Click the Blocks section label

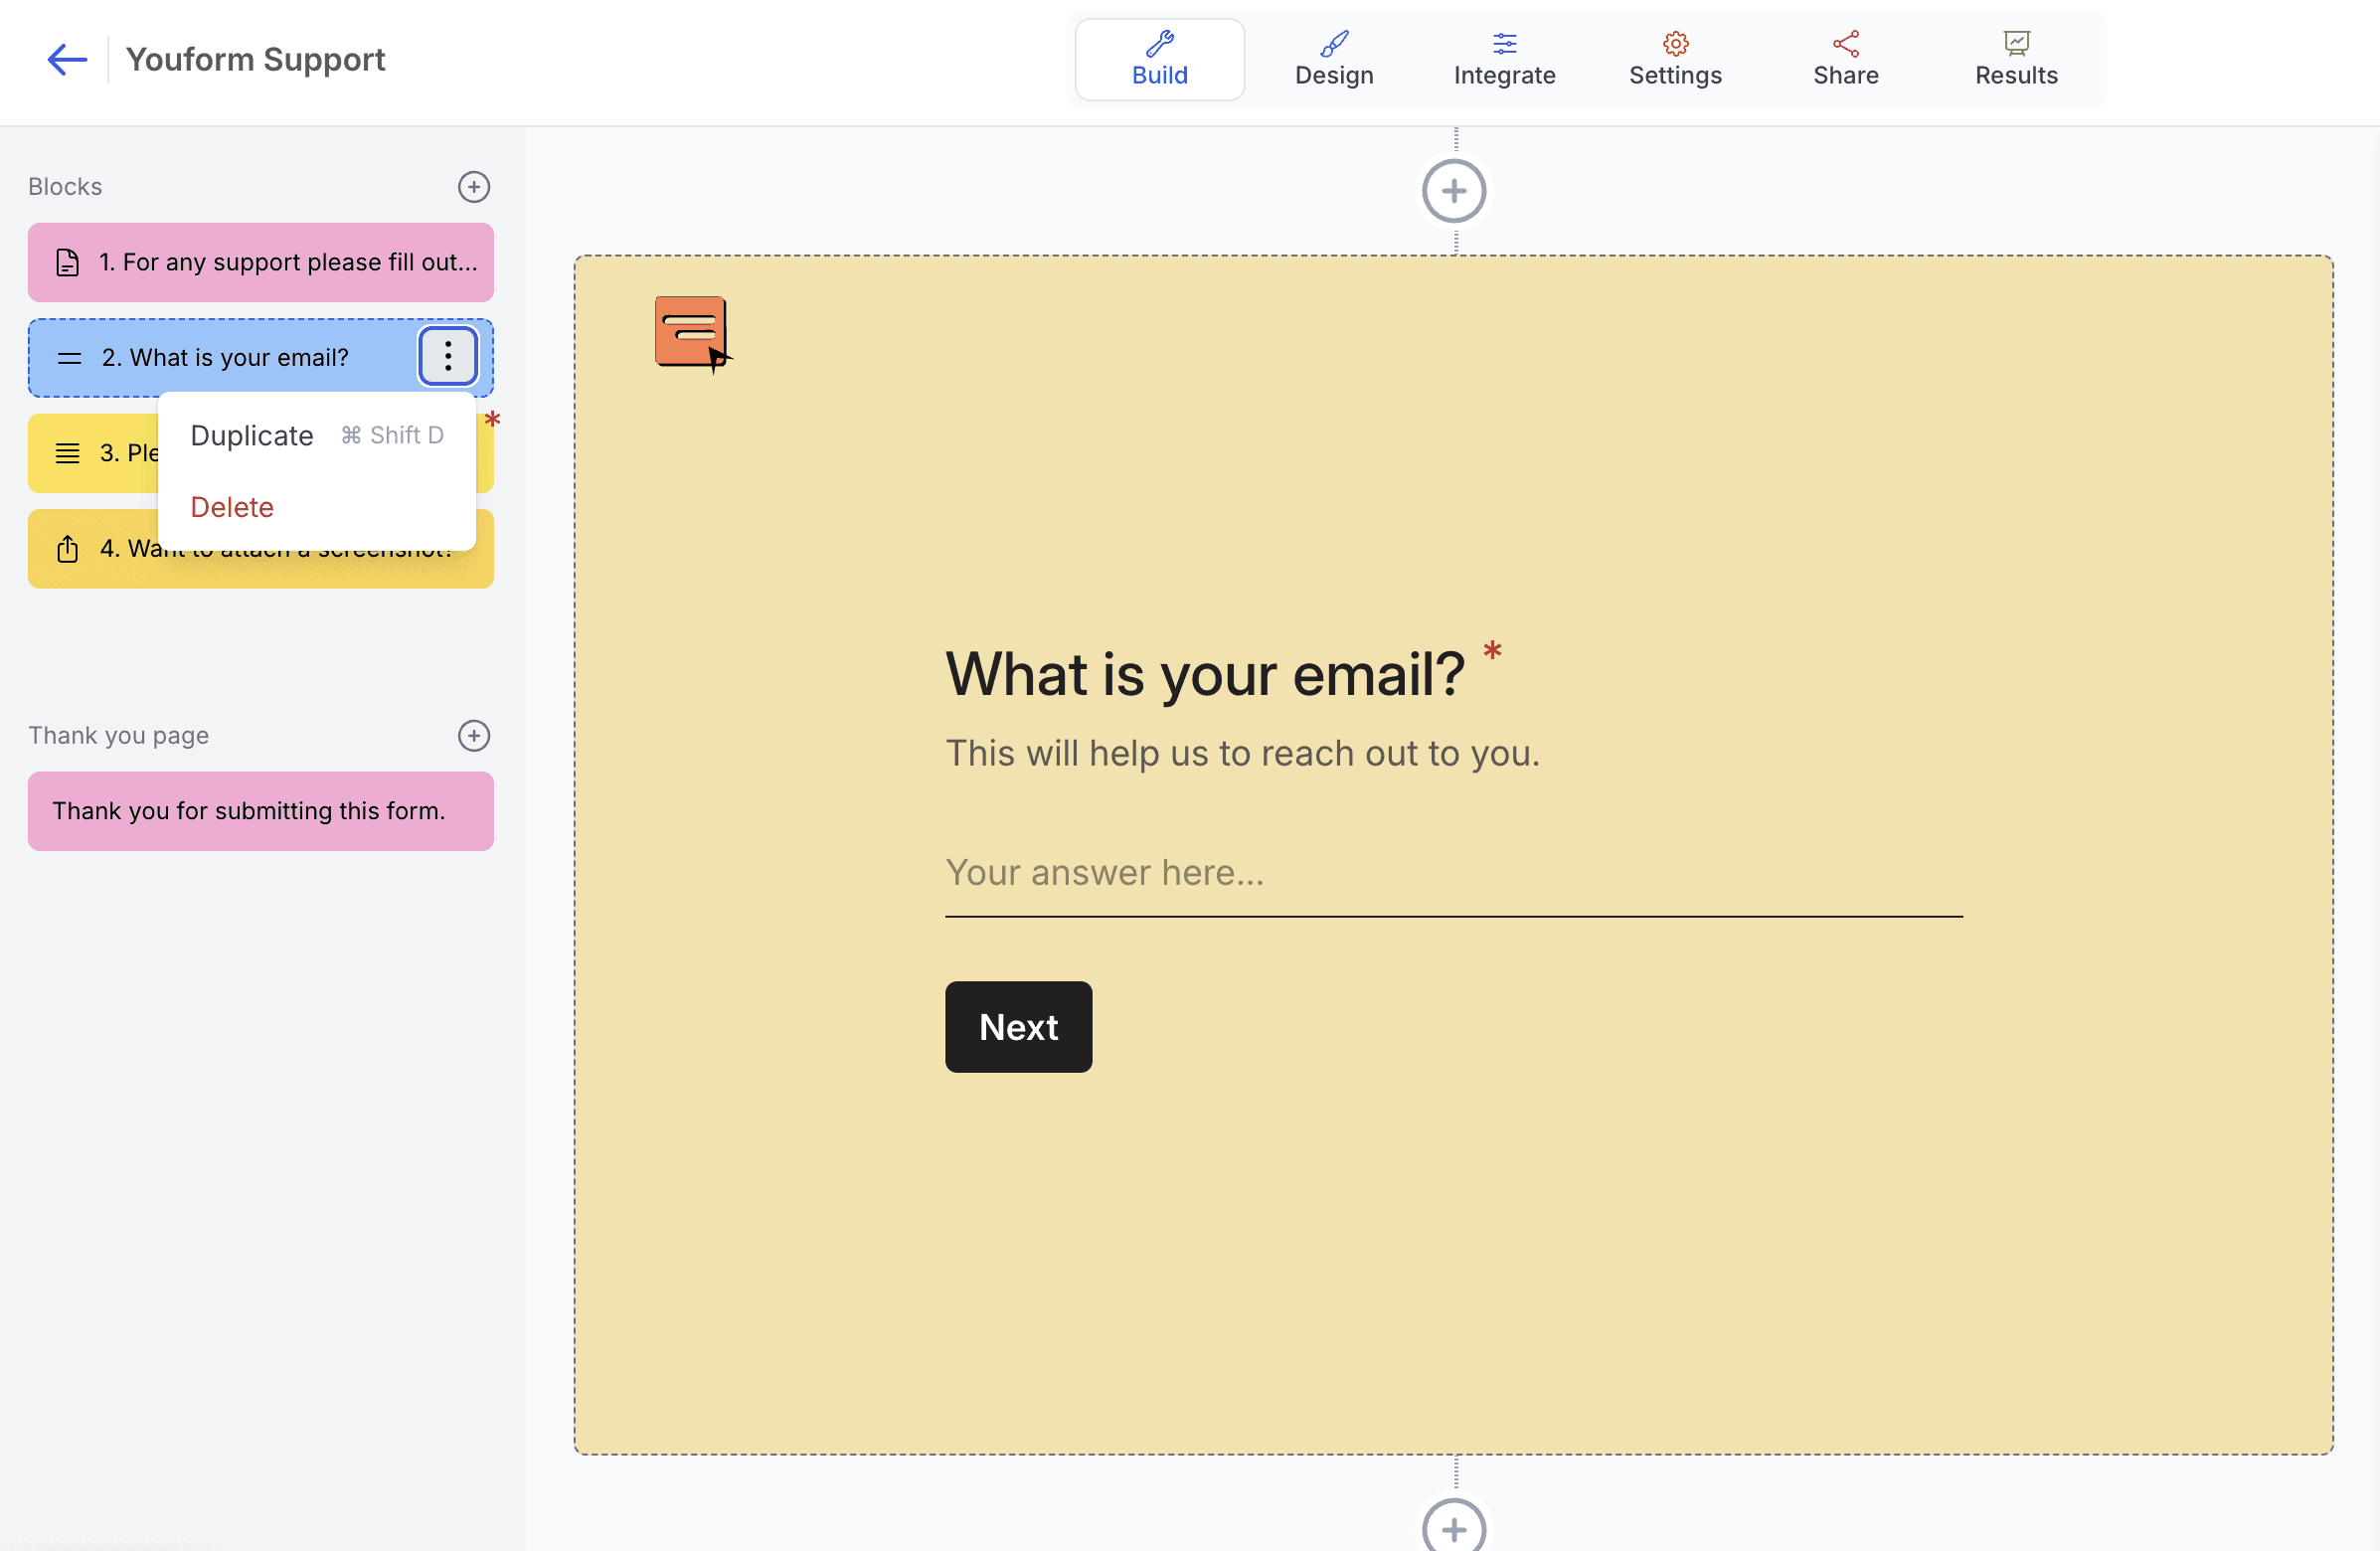(65, 187)
